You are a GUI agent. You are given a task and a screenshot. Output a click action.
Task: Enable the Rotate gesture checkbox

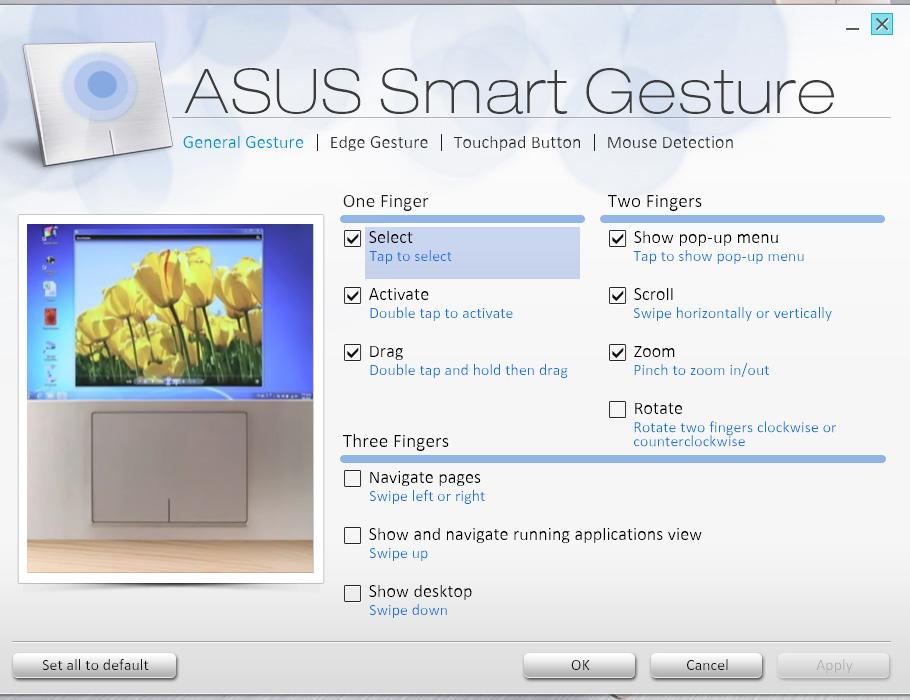(617, 409)
